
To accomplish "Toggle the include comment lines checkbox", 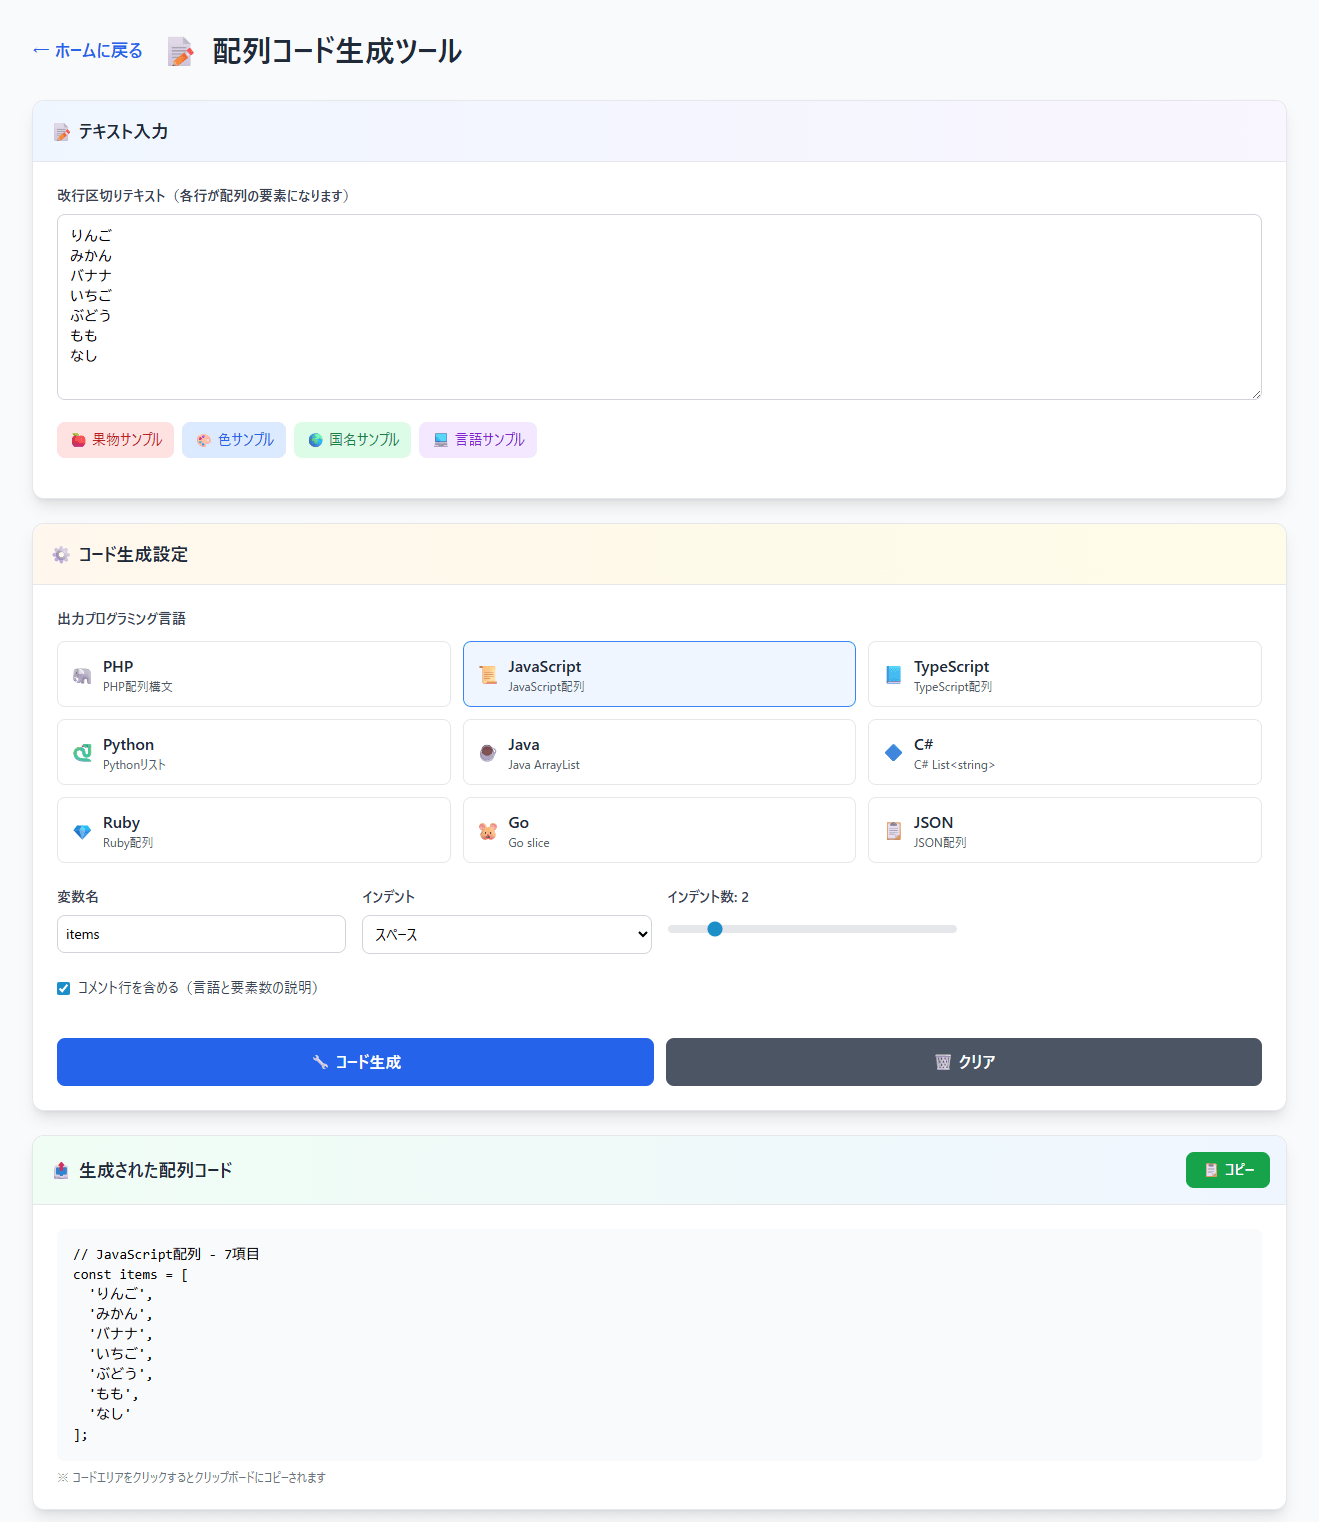I will click(x=64, y=988).
